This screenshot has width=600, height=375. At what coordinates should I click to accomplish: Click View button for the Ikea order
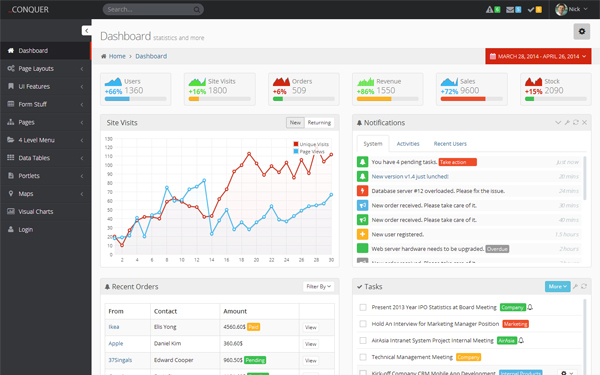click(311, 328)
